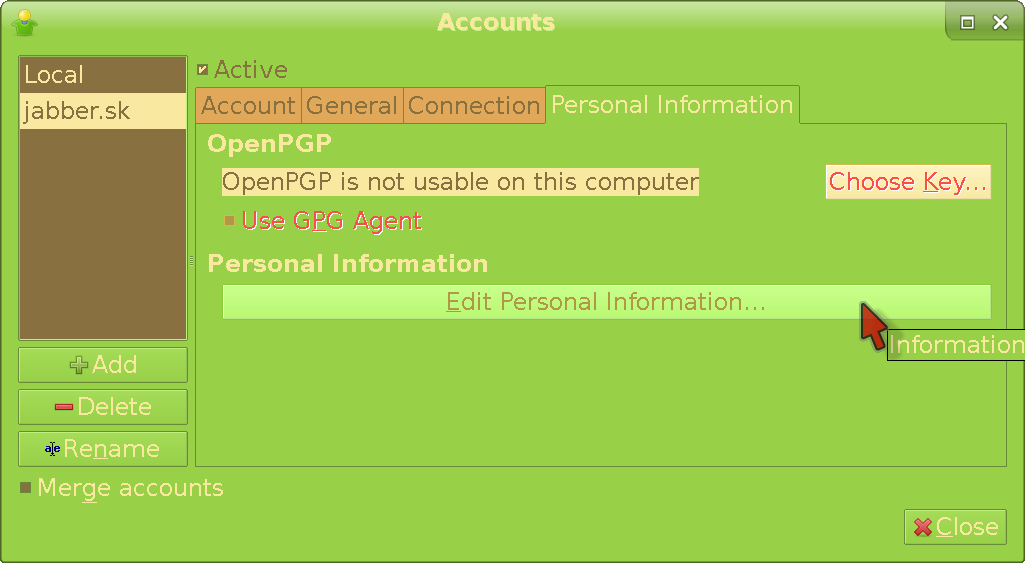Open Edit Personal Information dialog
The width and height of the screenshot is (1025, 563).
606,302
